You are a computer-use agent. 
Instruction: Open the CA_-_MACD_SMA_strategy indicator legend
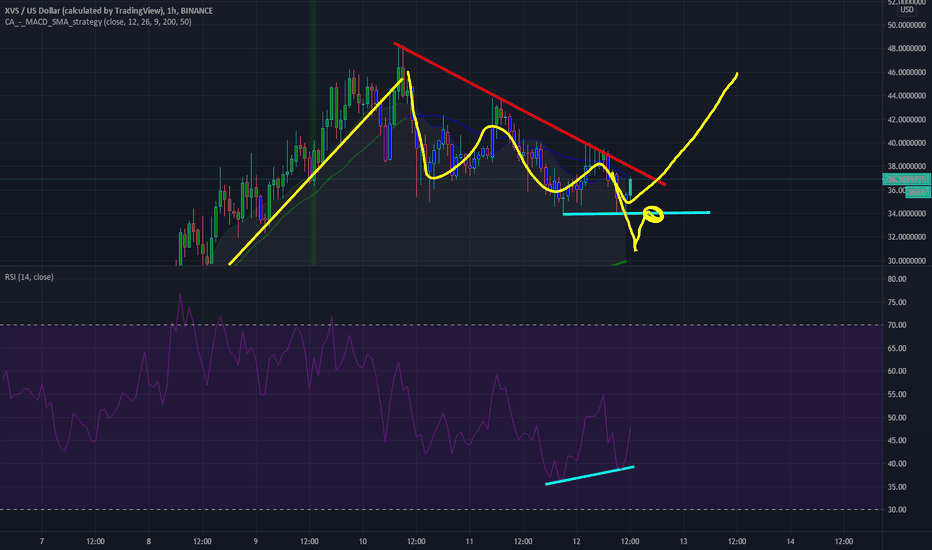point(98,22)
